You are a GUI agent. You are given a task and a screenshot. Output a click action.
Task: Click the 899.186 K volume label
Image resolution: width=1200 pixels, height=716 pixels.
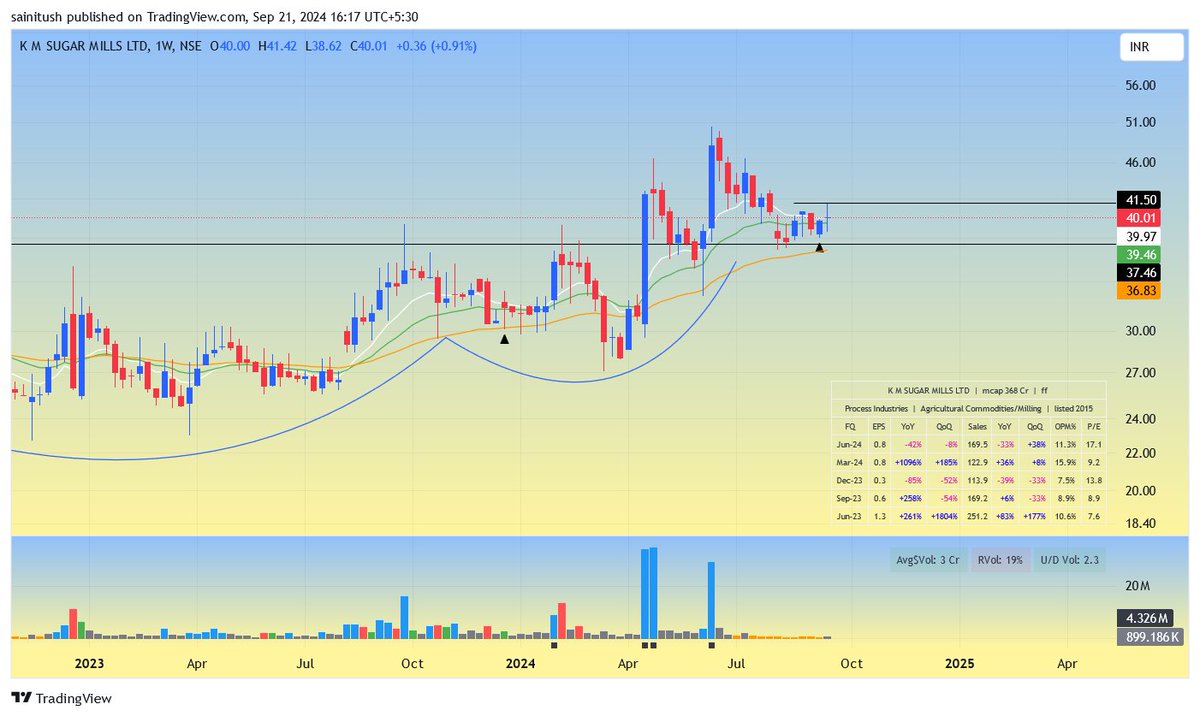click(1151, 636)
